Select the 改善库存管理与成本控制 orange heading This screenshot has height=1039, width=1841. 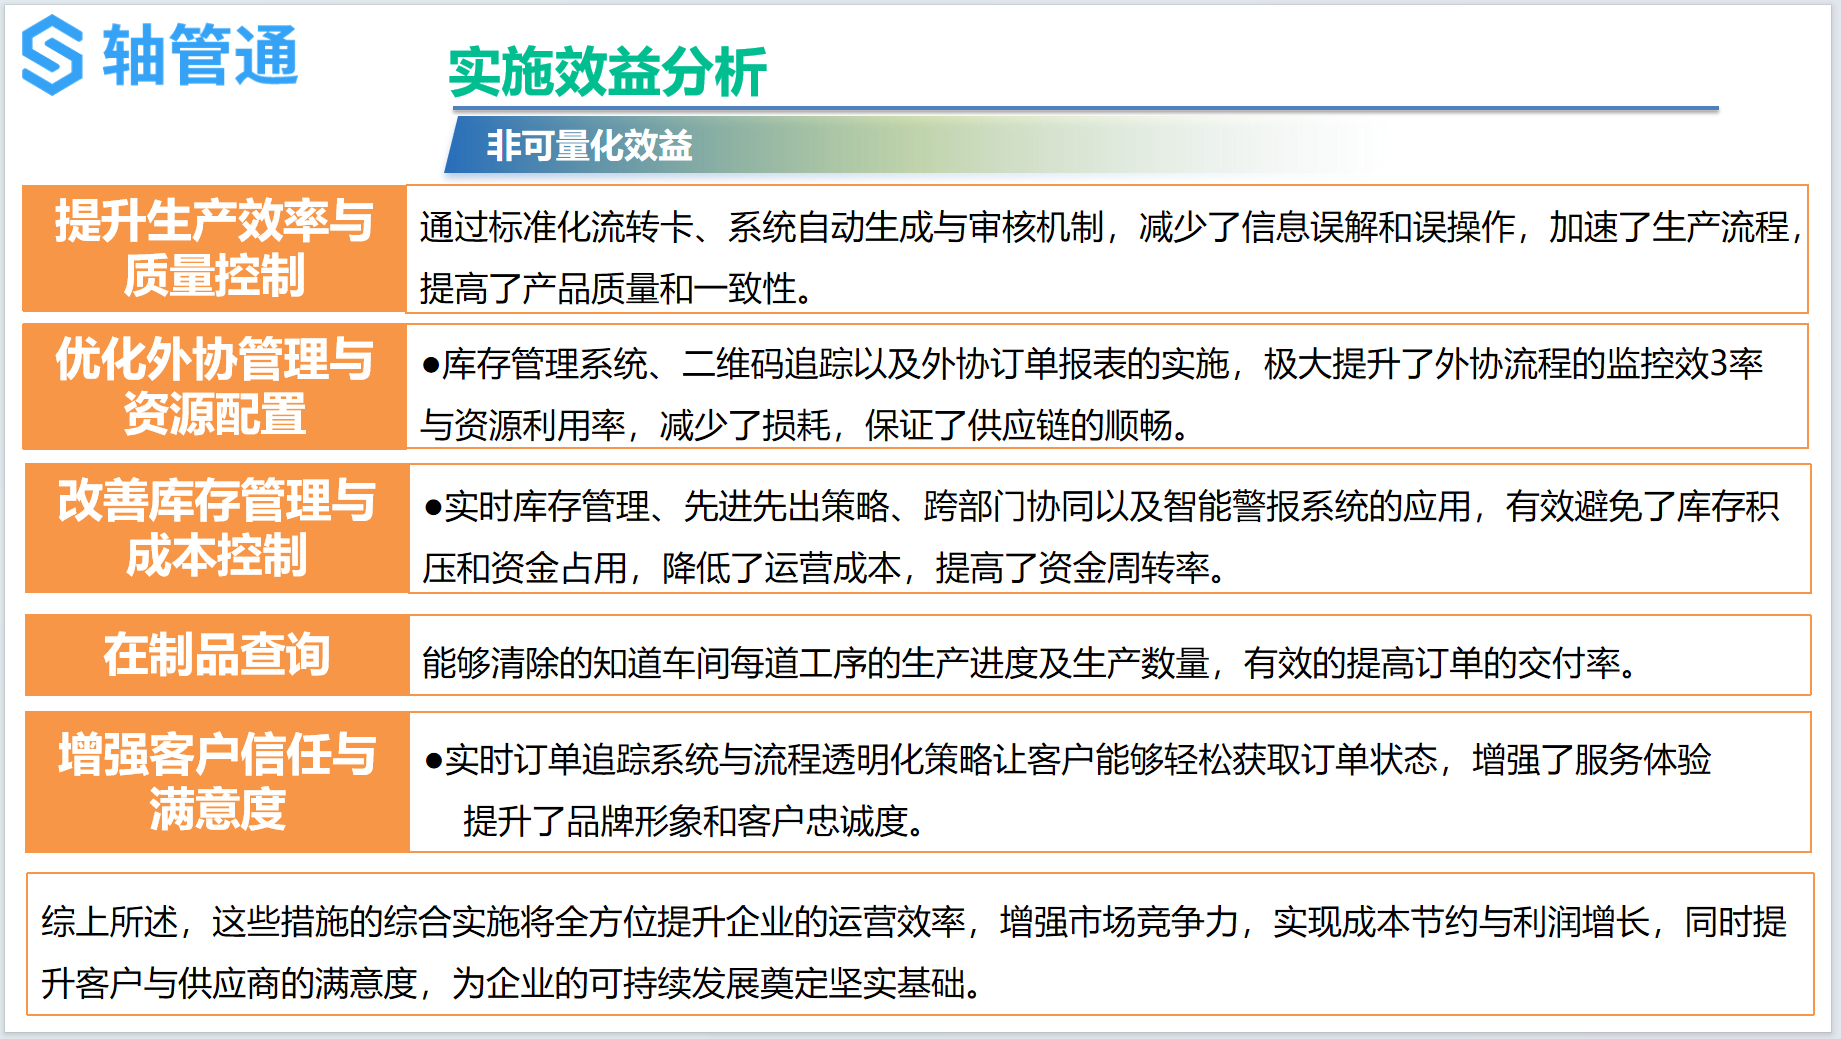tap(216, 528)
